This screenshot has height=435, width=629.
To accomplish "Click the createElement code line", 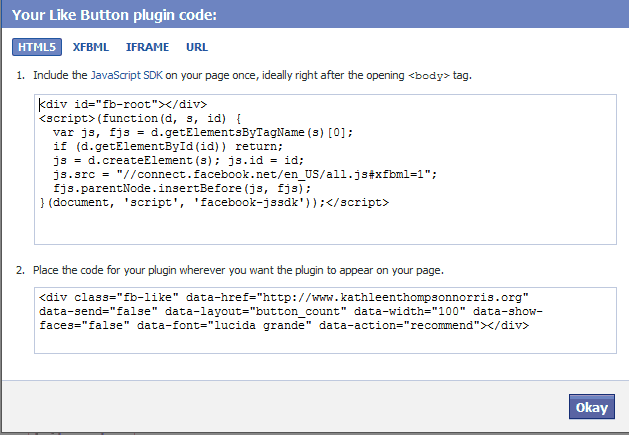I will click(x=179, y=161).
